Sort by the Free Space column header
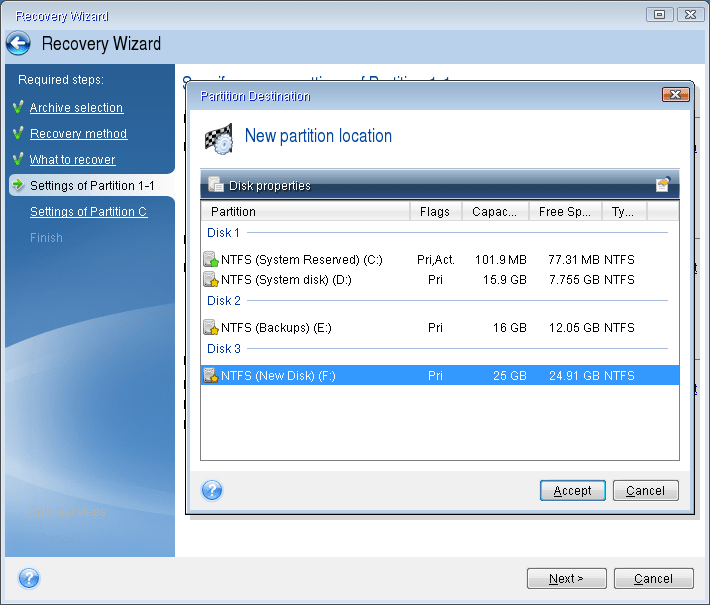Viewport: 710px width, 605px height. coord(565,211)
